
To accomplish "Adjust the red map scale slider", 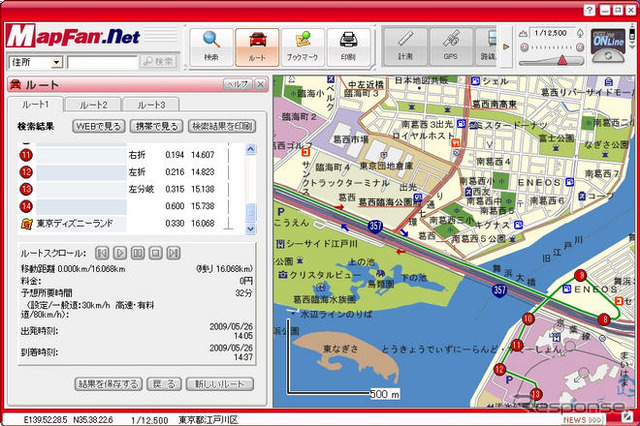I will [562, 60].
